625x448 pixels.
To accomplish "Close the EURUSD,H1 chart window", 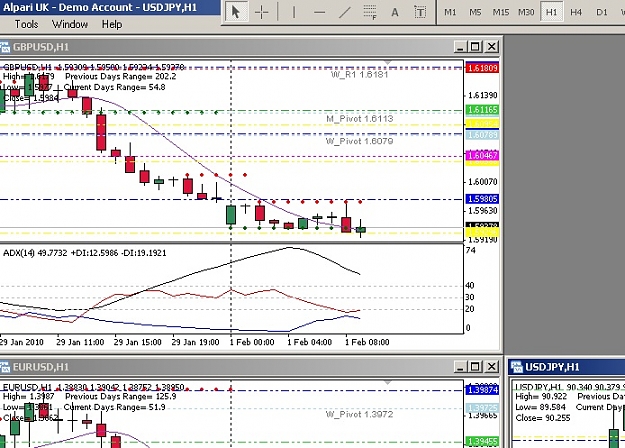I will [x=492, y=367].
